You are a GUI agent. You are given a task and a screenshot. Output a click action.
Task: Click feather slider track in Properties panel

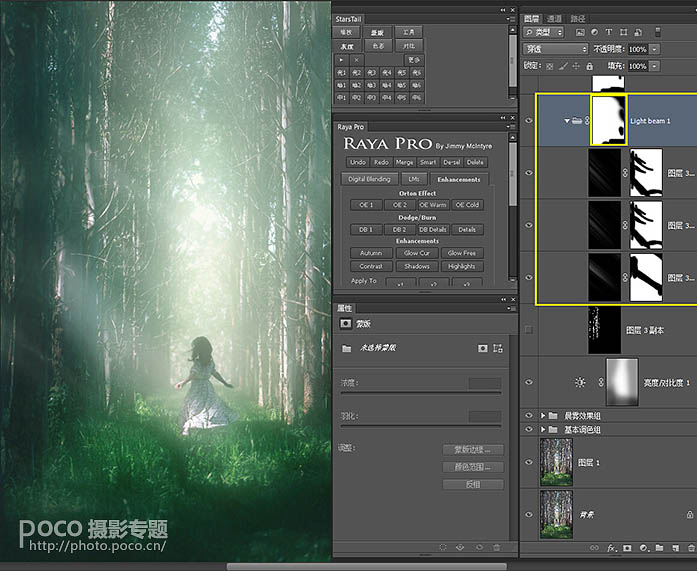(x=421, y=426)
